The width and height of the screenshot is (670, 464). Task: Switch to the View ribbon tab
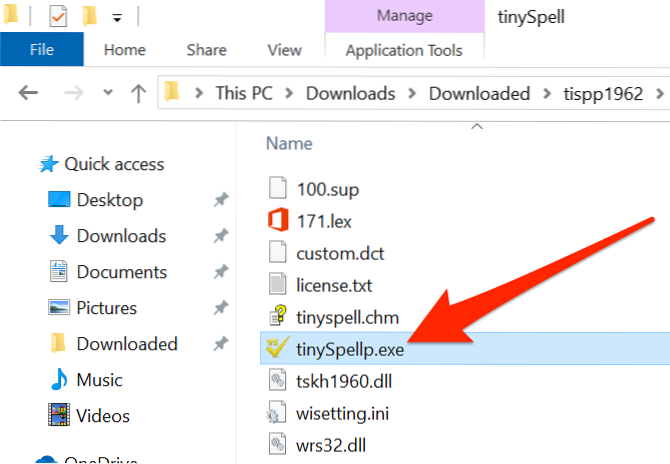[x=284, y=49]
